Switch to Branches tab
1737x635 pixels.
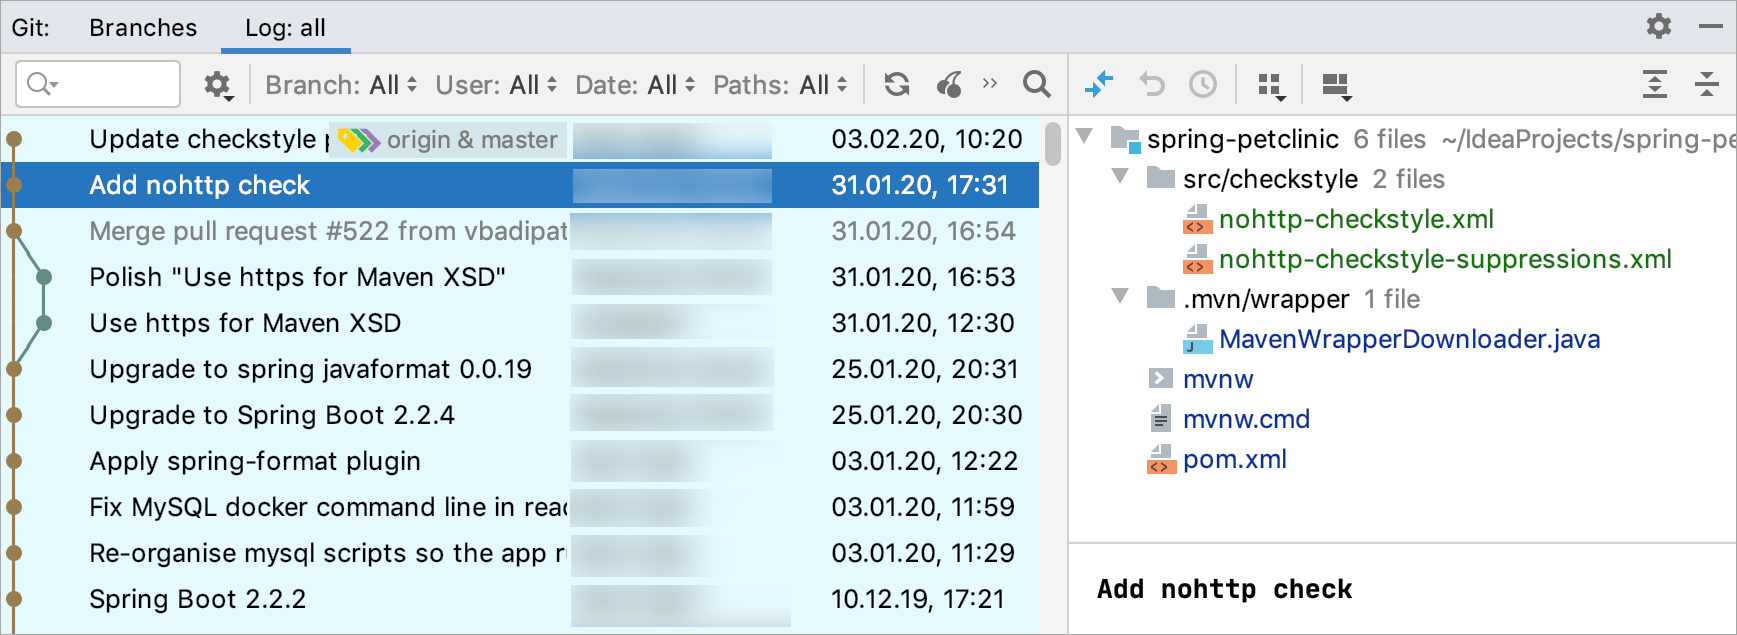[x=143, y=27]
